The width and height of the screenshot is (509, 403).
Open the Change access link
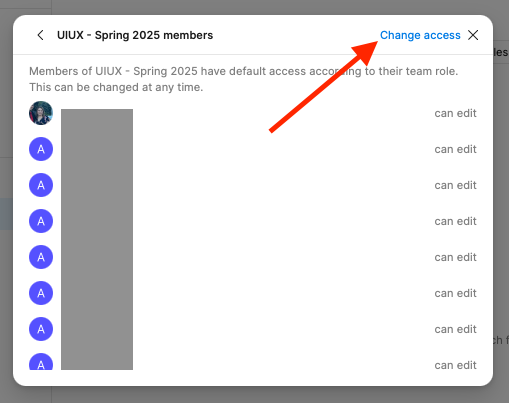point(420,35)
